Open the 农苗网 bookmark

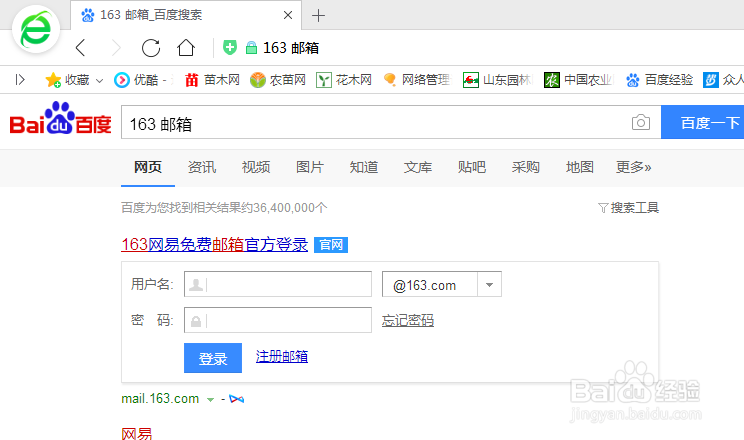pyautogui.click(x=278, y=80)
